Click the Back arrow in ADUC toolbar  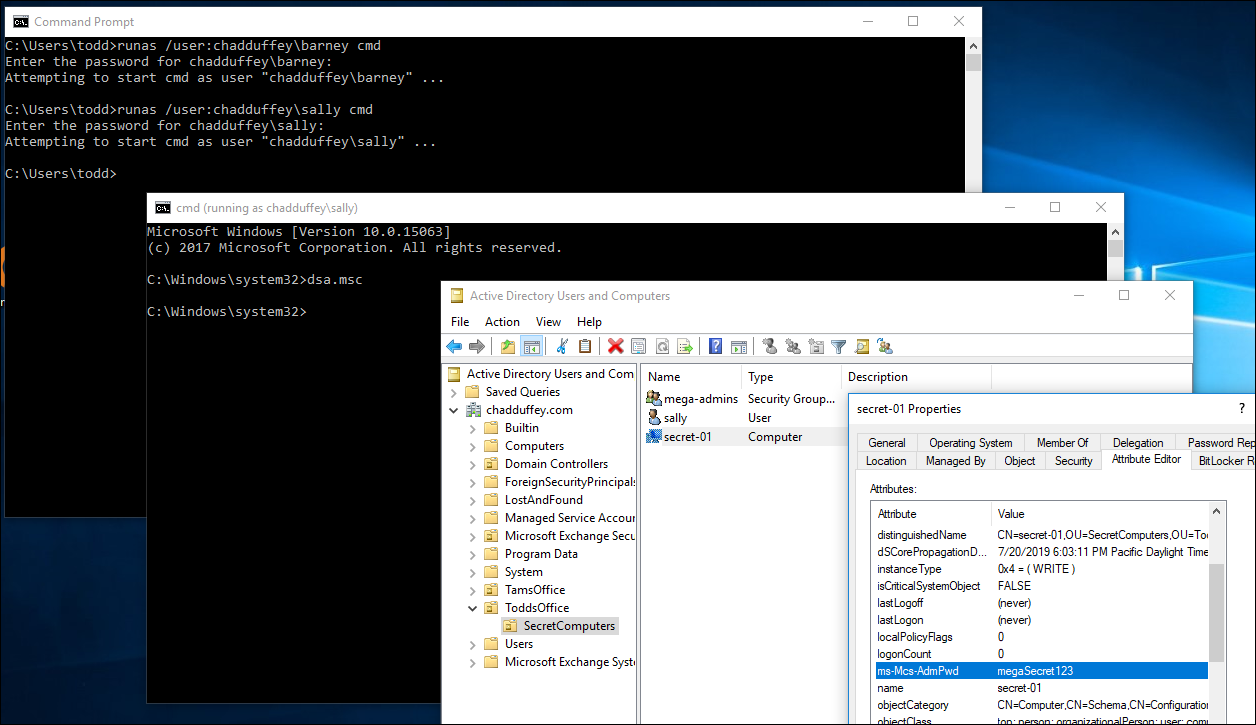454,346
